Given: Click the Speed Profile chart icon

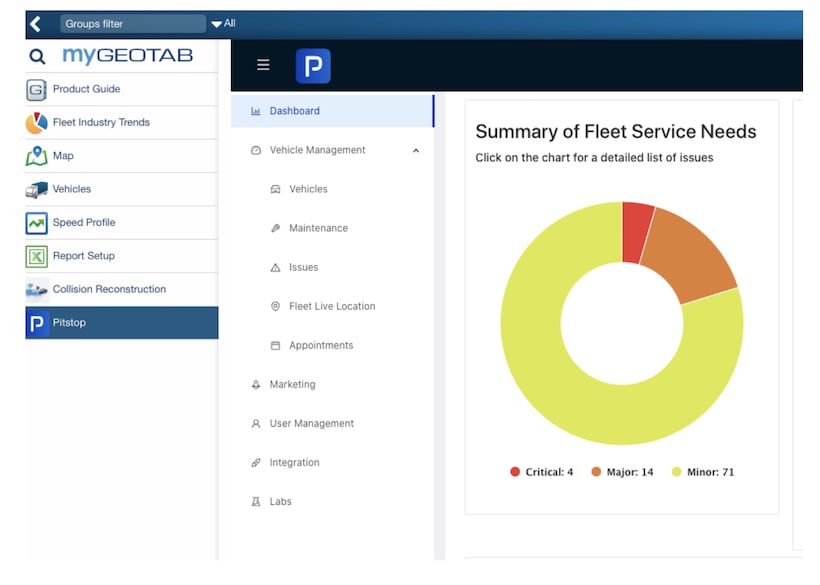Looking at the screenshot, I should point(37,223).
